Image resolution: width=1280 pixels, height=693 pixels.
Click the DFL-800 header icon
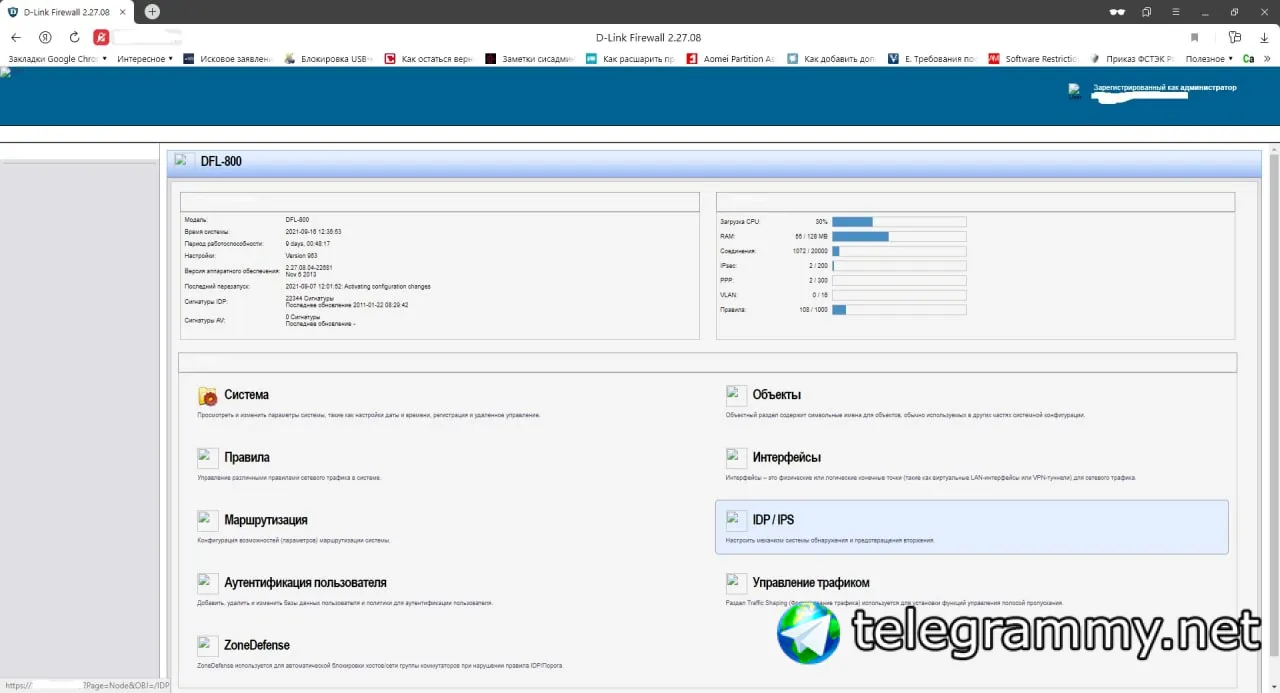tap(183, 160)
